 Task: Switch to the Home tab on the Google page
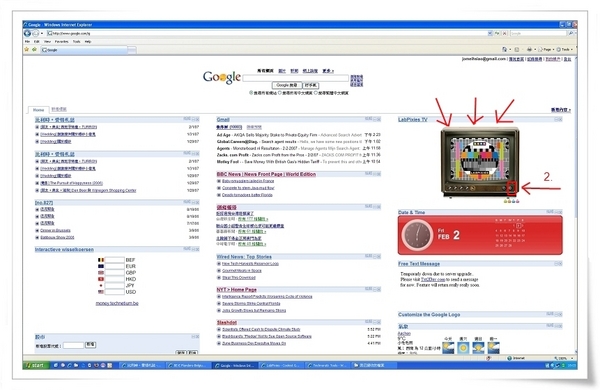[x=38, y=110]
